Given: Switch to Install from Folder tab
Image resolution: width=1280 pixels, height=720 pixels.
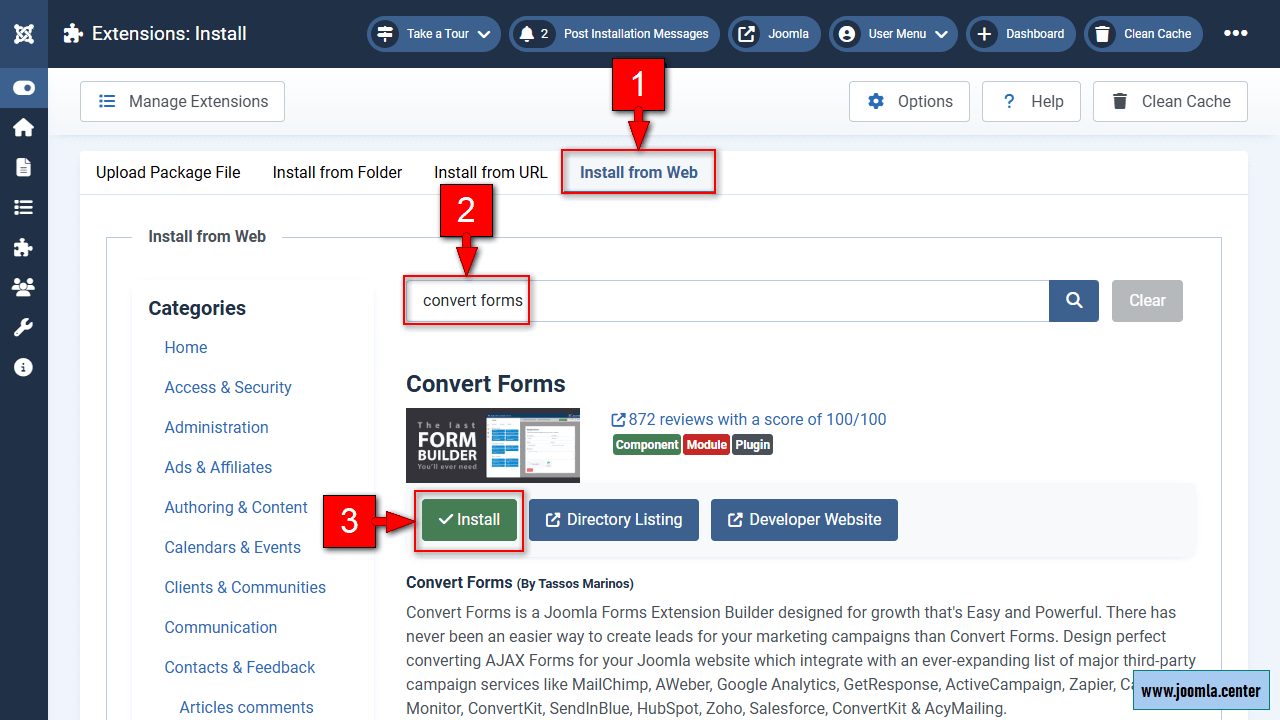Looking at the screenshot, I should (x=337, y=172).
